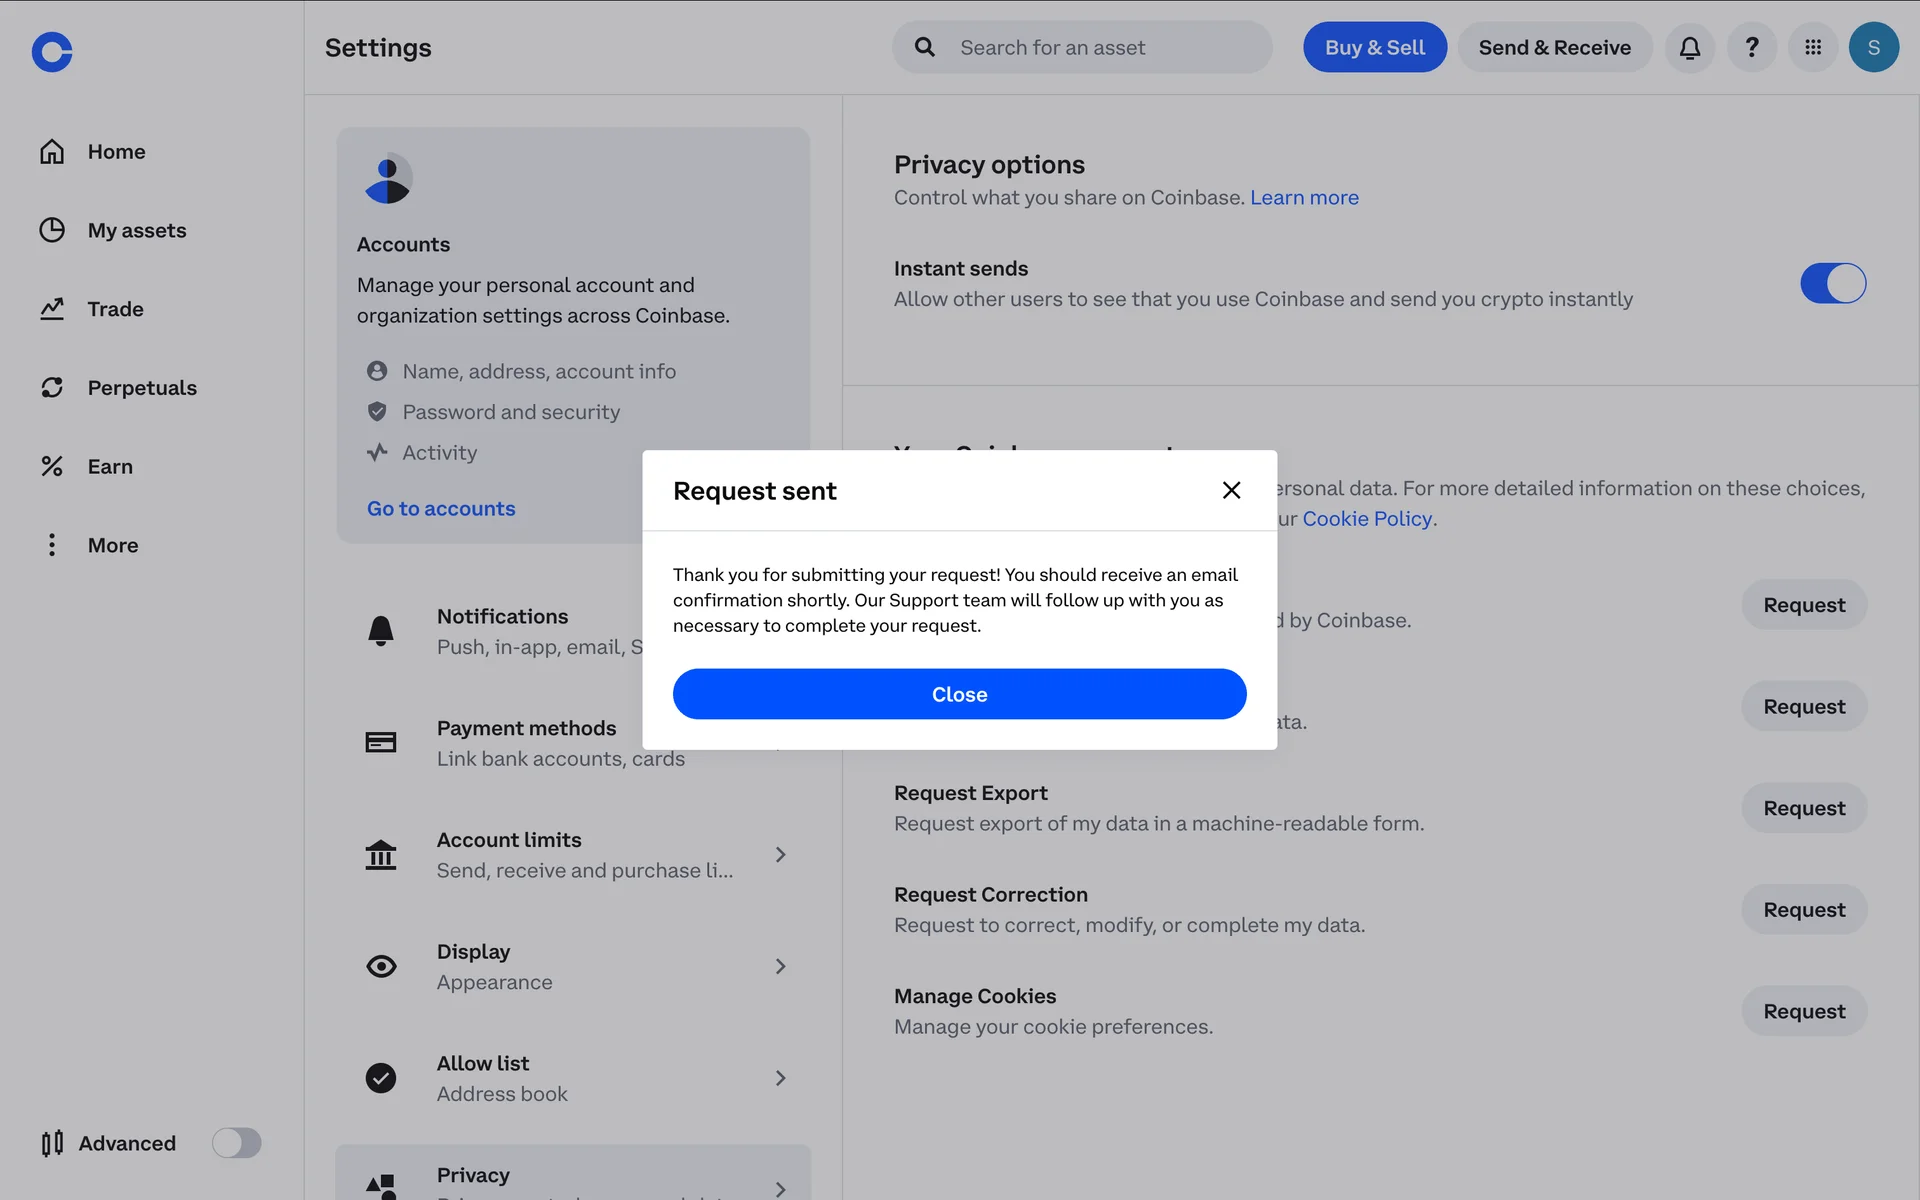The height and width of the screenshot is (1200, 1920).
Task: Click the help question mark icon
Action: click(x=1752, y=48)
